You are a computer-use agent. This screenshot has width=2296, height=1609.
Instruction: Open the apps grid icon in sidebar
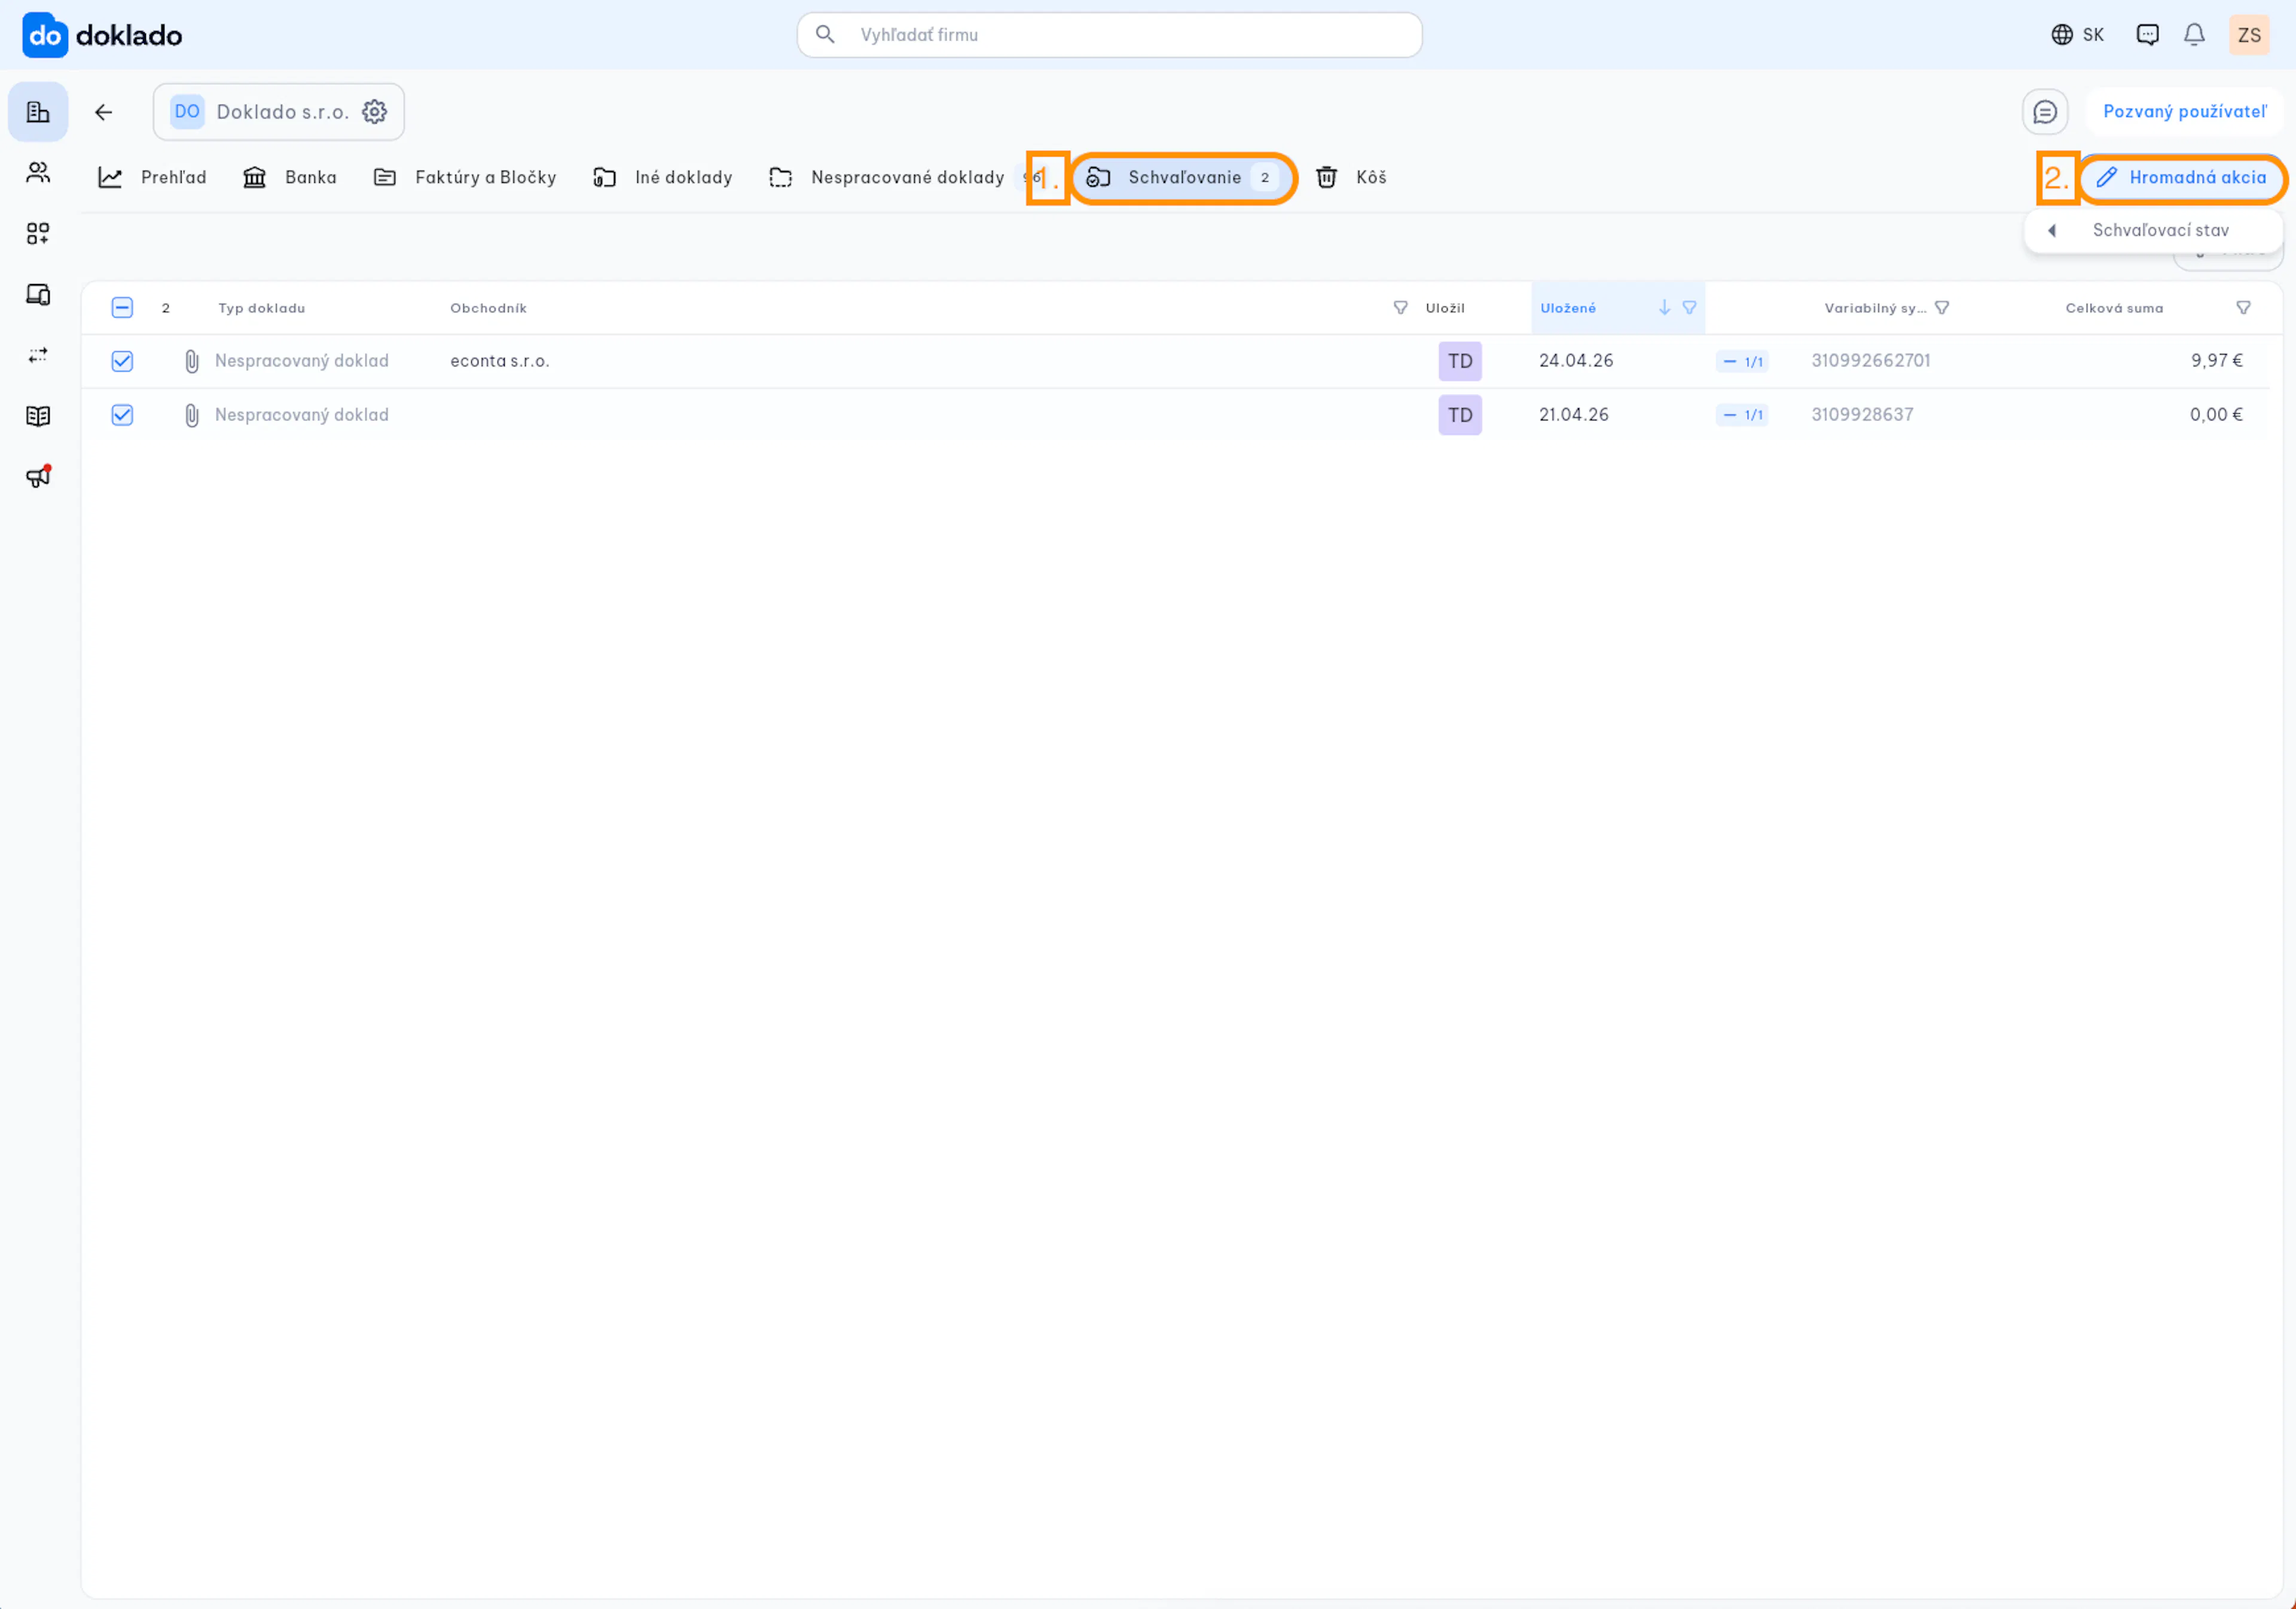(38, 234)
